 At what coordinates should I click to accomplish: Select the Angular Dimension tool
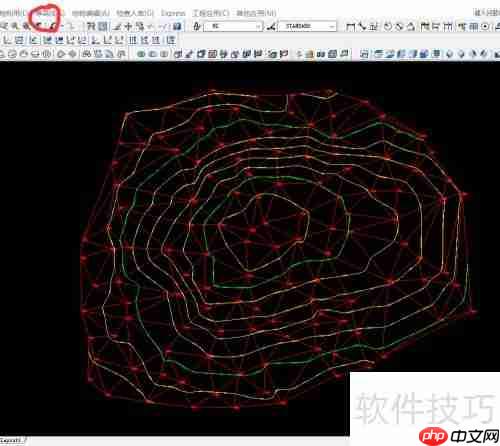411,26
